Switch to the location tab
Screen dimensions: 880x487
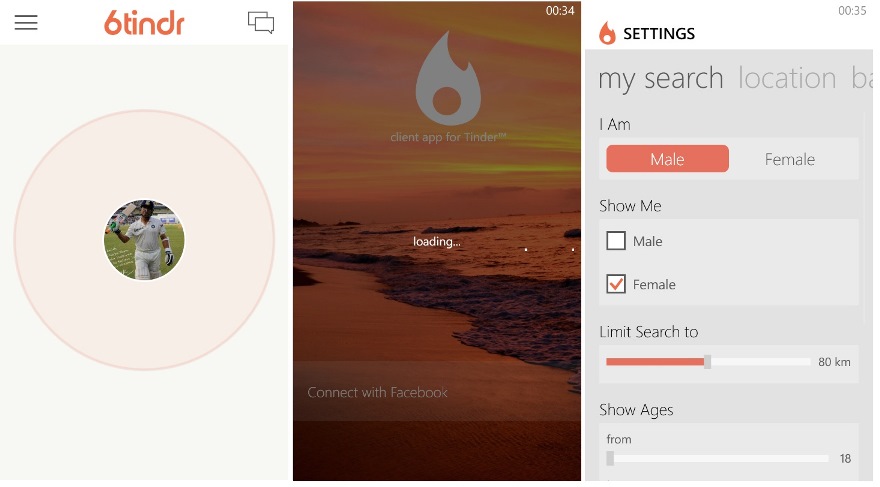(787, 77)
